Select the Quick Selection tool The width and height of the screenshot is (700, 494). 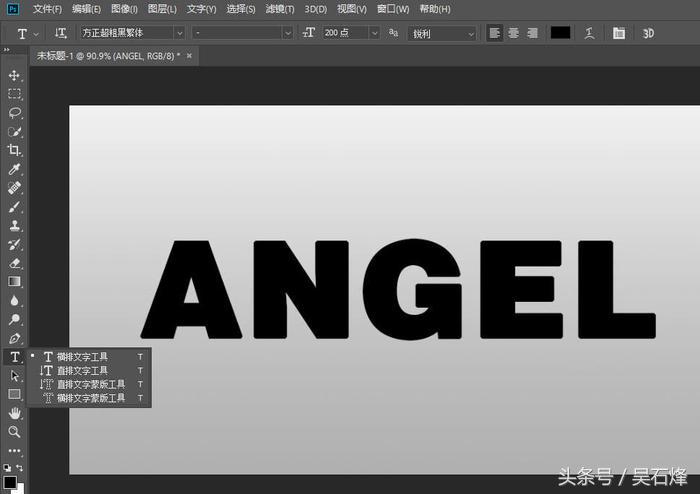click(x=14, y=131)
